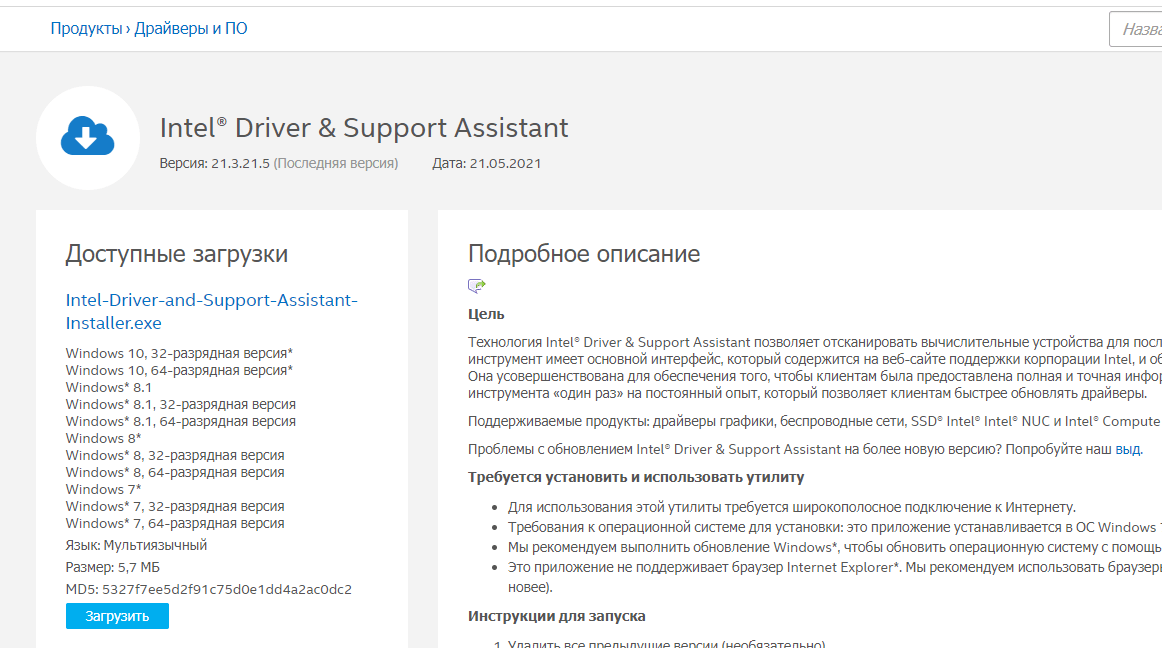Click the blue cloud download icon

point(87,136)
